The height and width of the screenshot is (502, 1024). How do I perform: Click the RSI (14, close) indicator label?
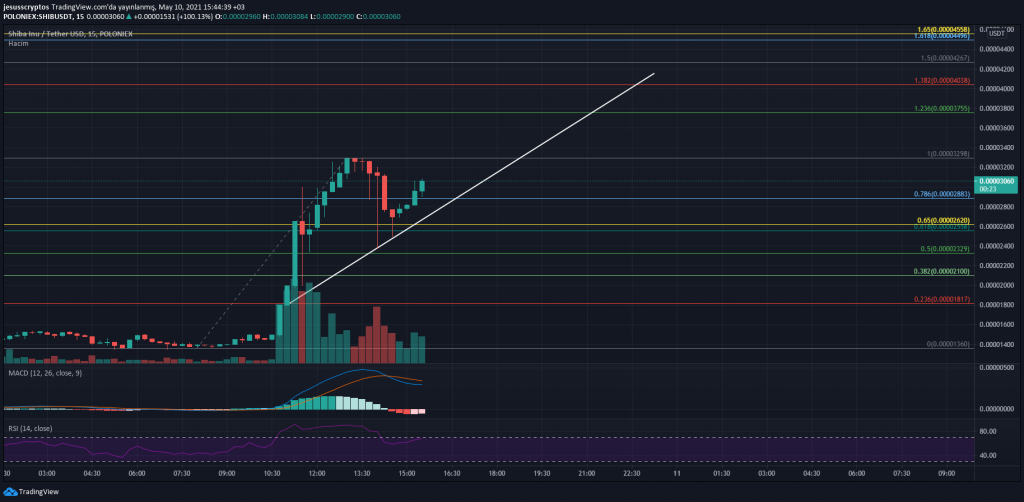29,428
